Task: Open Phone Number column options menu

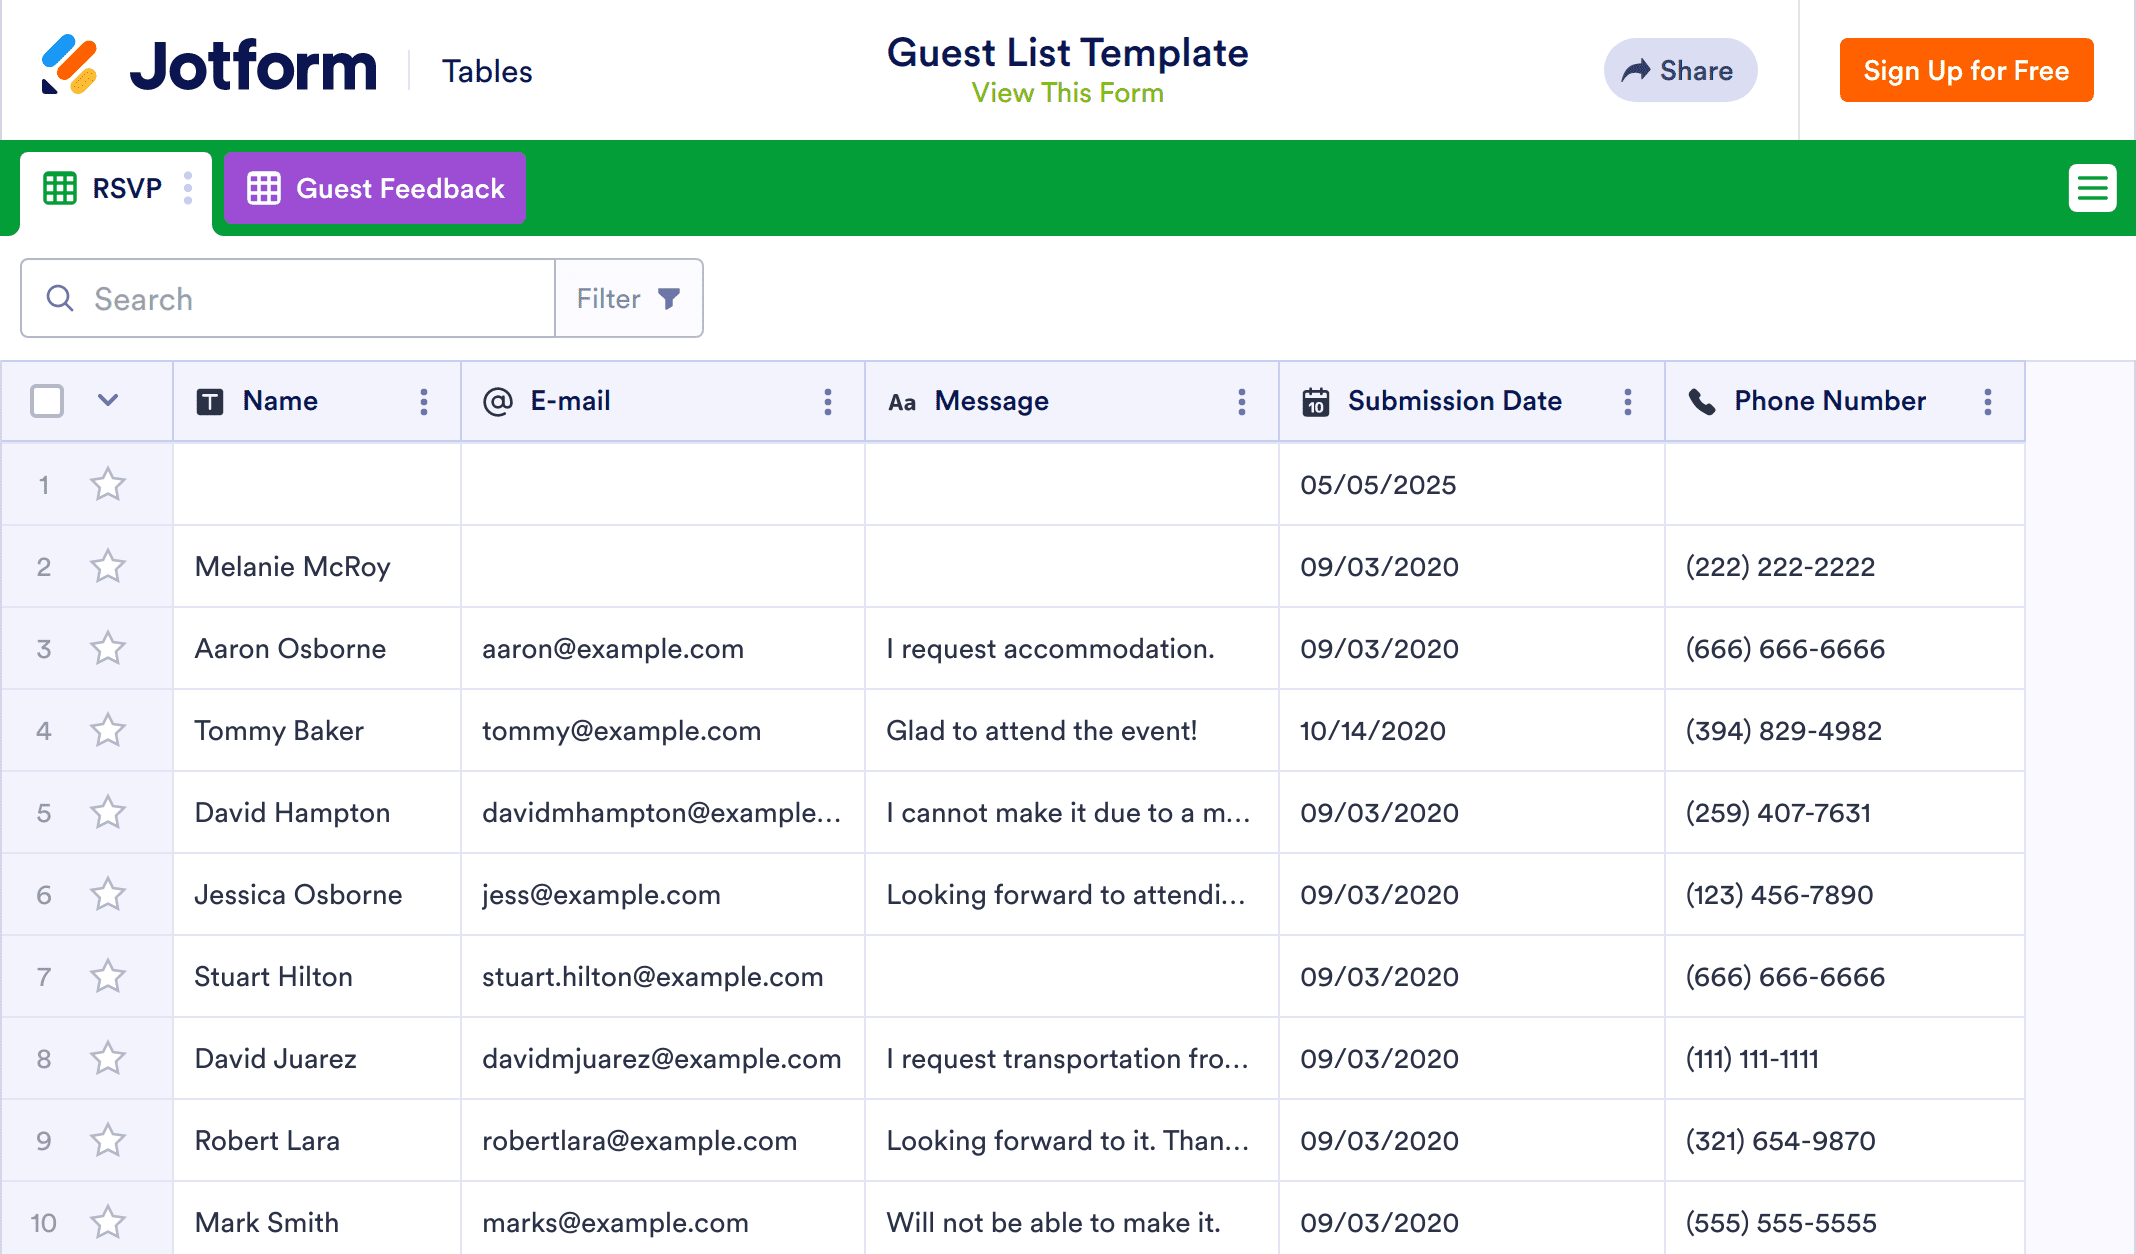Action: click(x=1988, y=402)
